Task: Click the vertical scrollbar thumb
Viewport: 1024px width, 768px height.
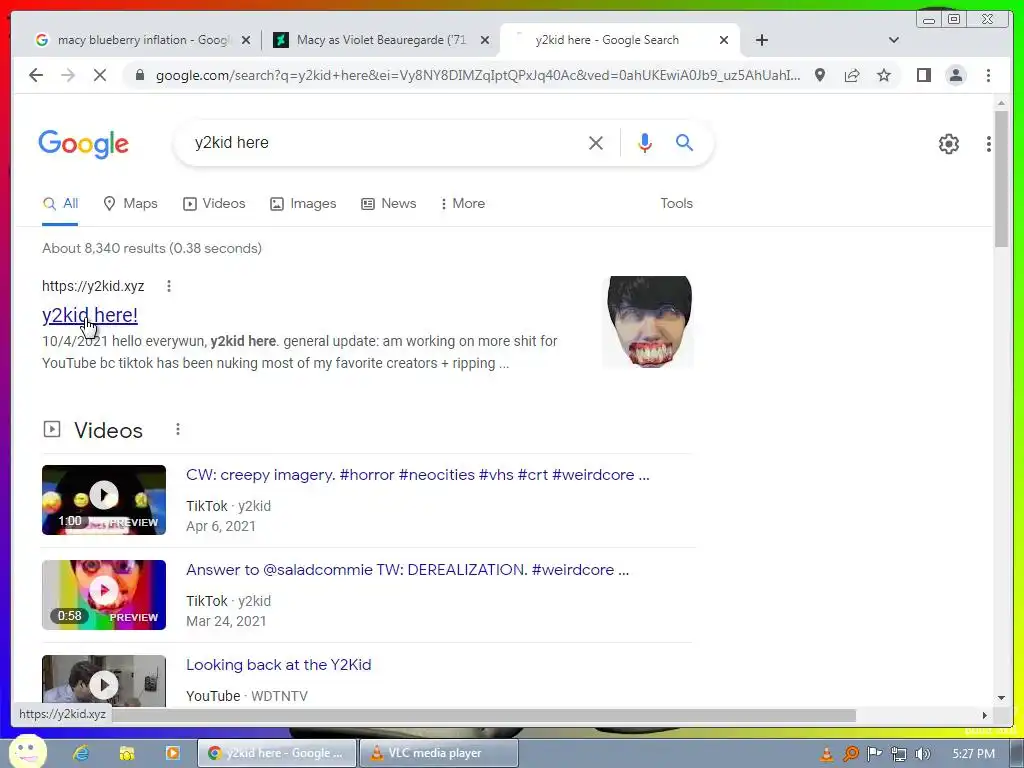Action: click(1001, 179)
